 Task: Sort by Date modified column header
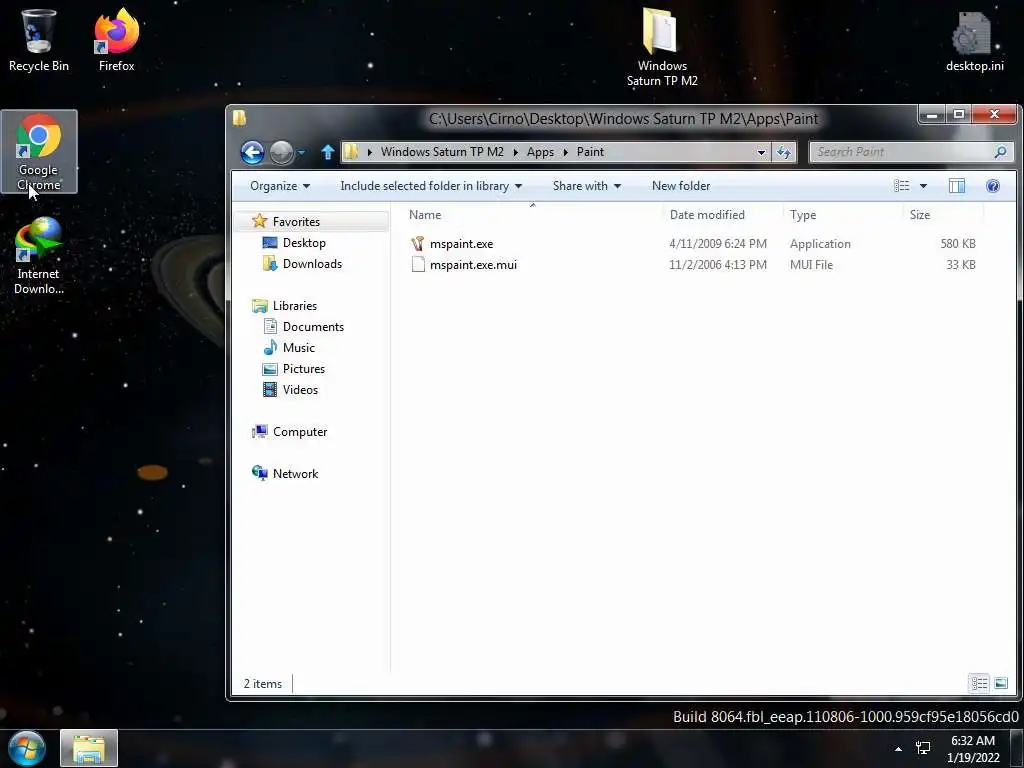tap(707, 215)
